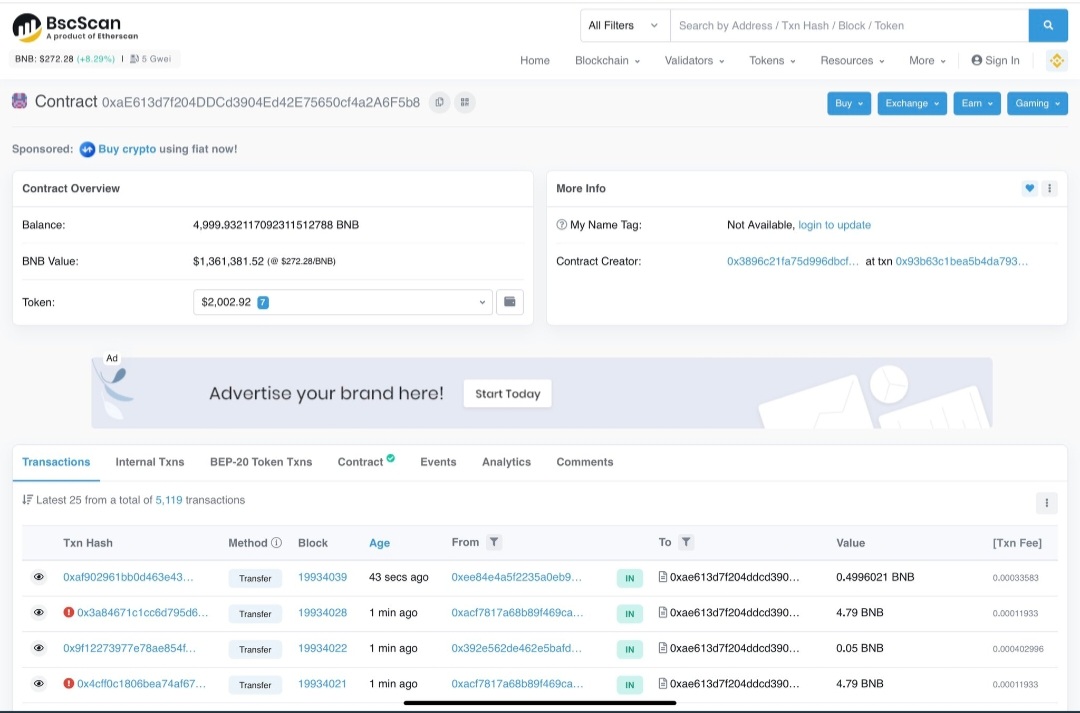The width and height of the screenshot is (1080, 713).
Task: Click the My Name Tag help icon
Action: pos(561,225)
